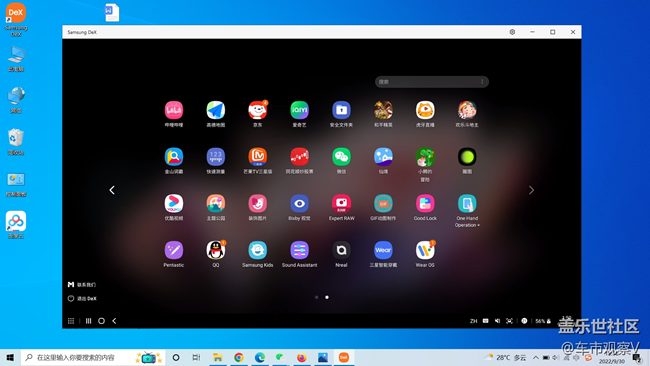
Task: Open the WeChat app in DeX
Action: pyautogui.click(x=341, y=157)
